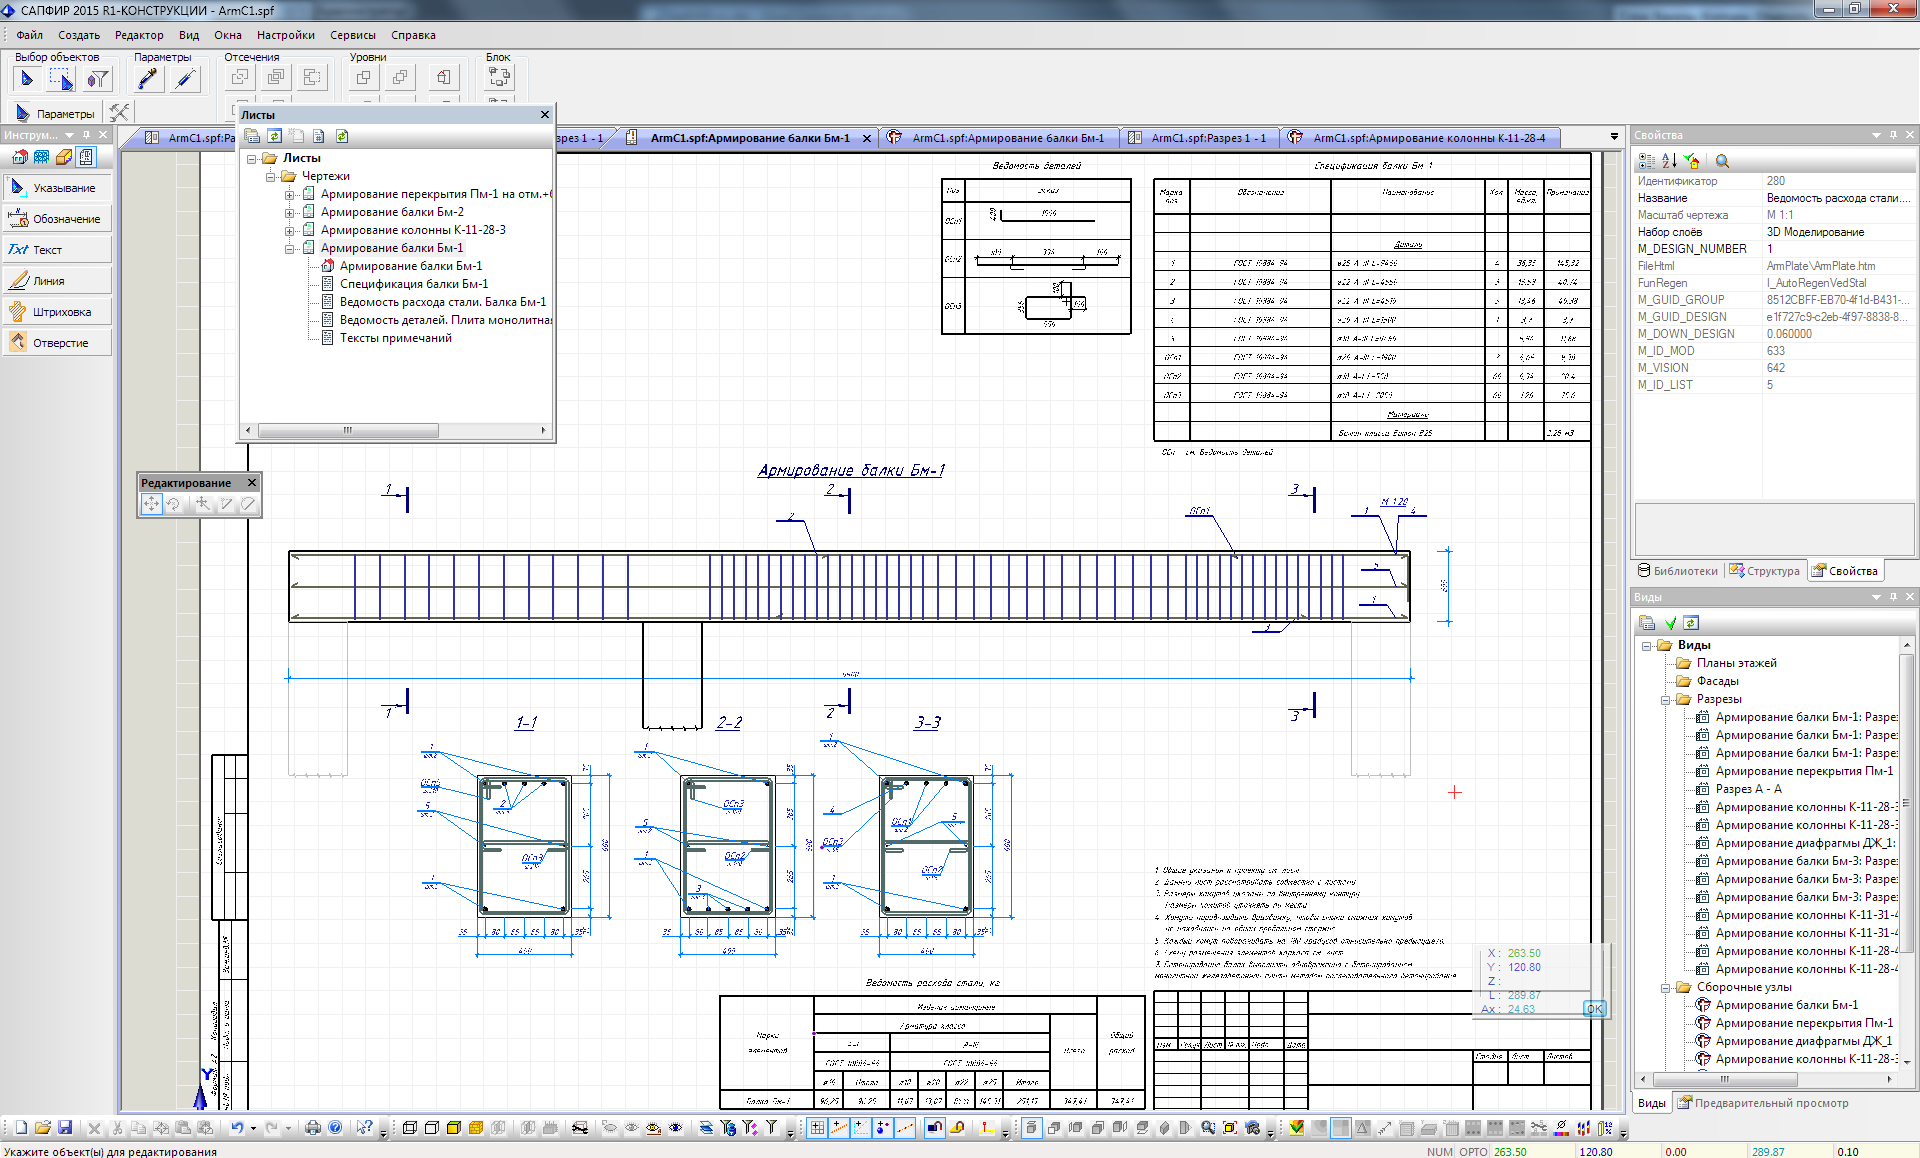Open the Структура panel tab

click(x=1765, y=571)
